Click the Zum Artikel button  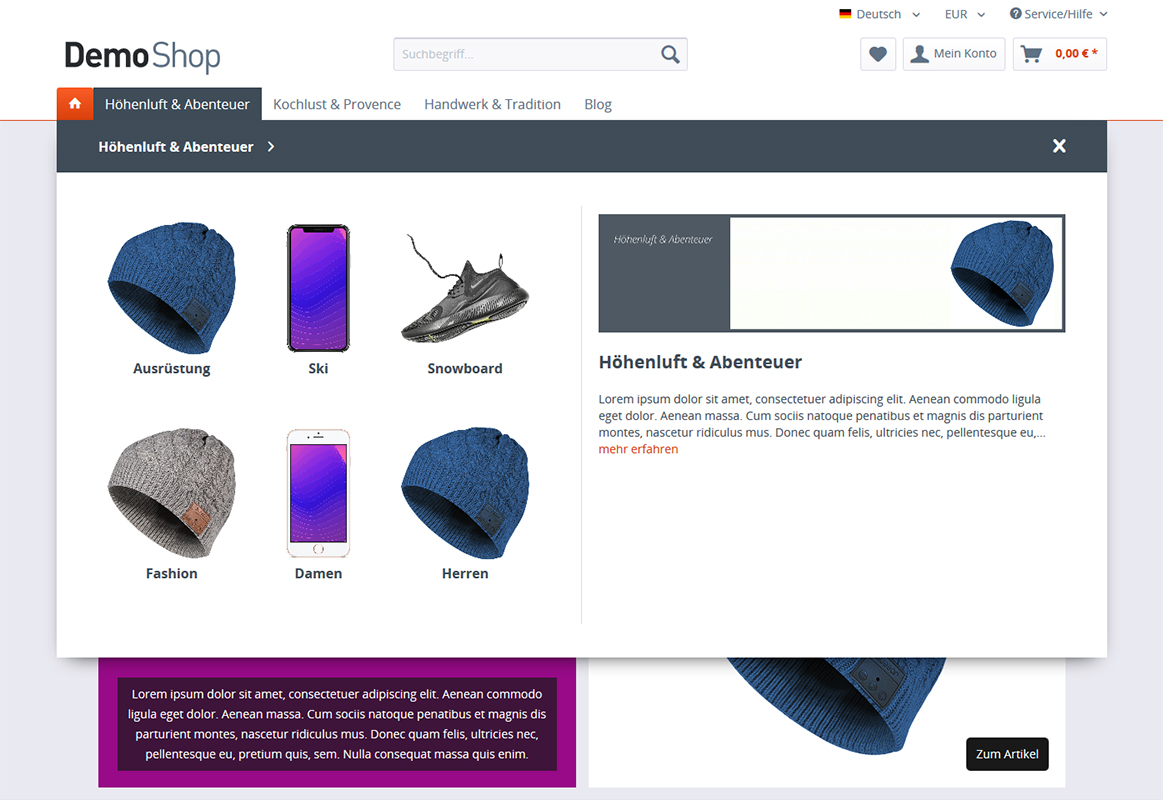coord(1006,754)
